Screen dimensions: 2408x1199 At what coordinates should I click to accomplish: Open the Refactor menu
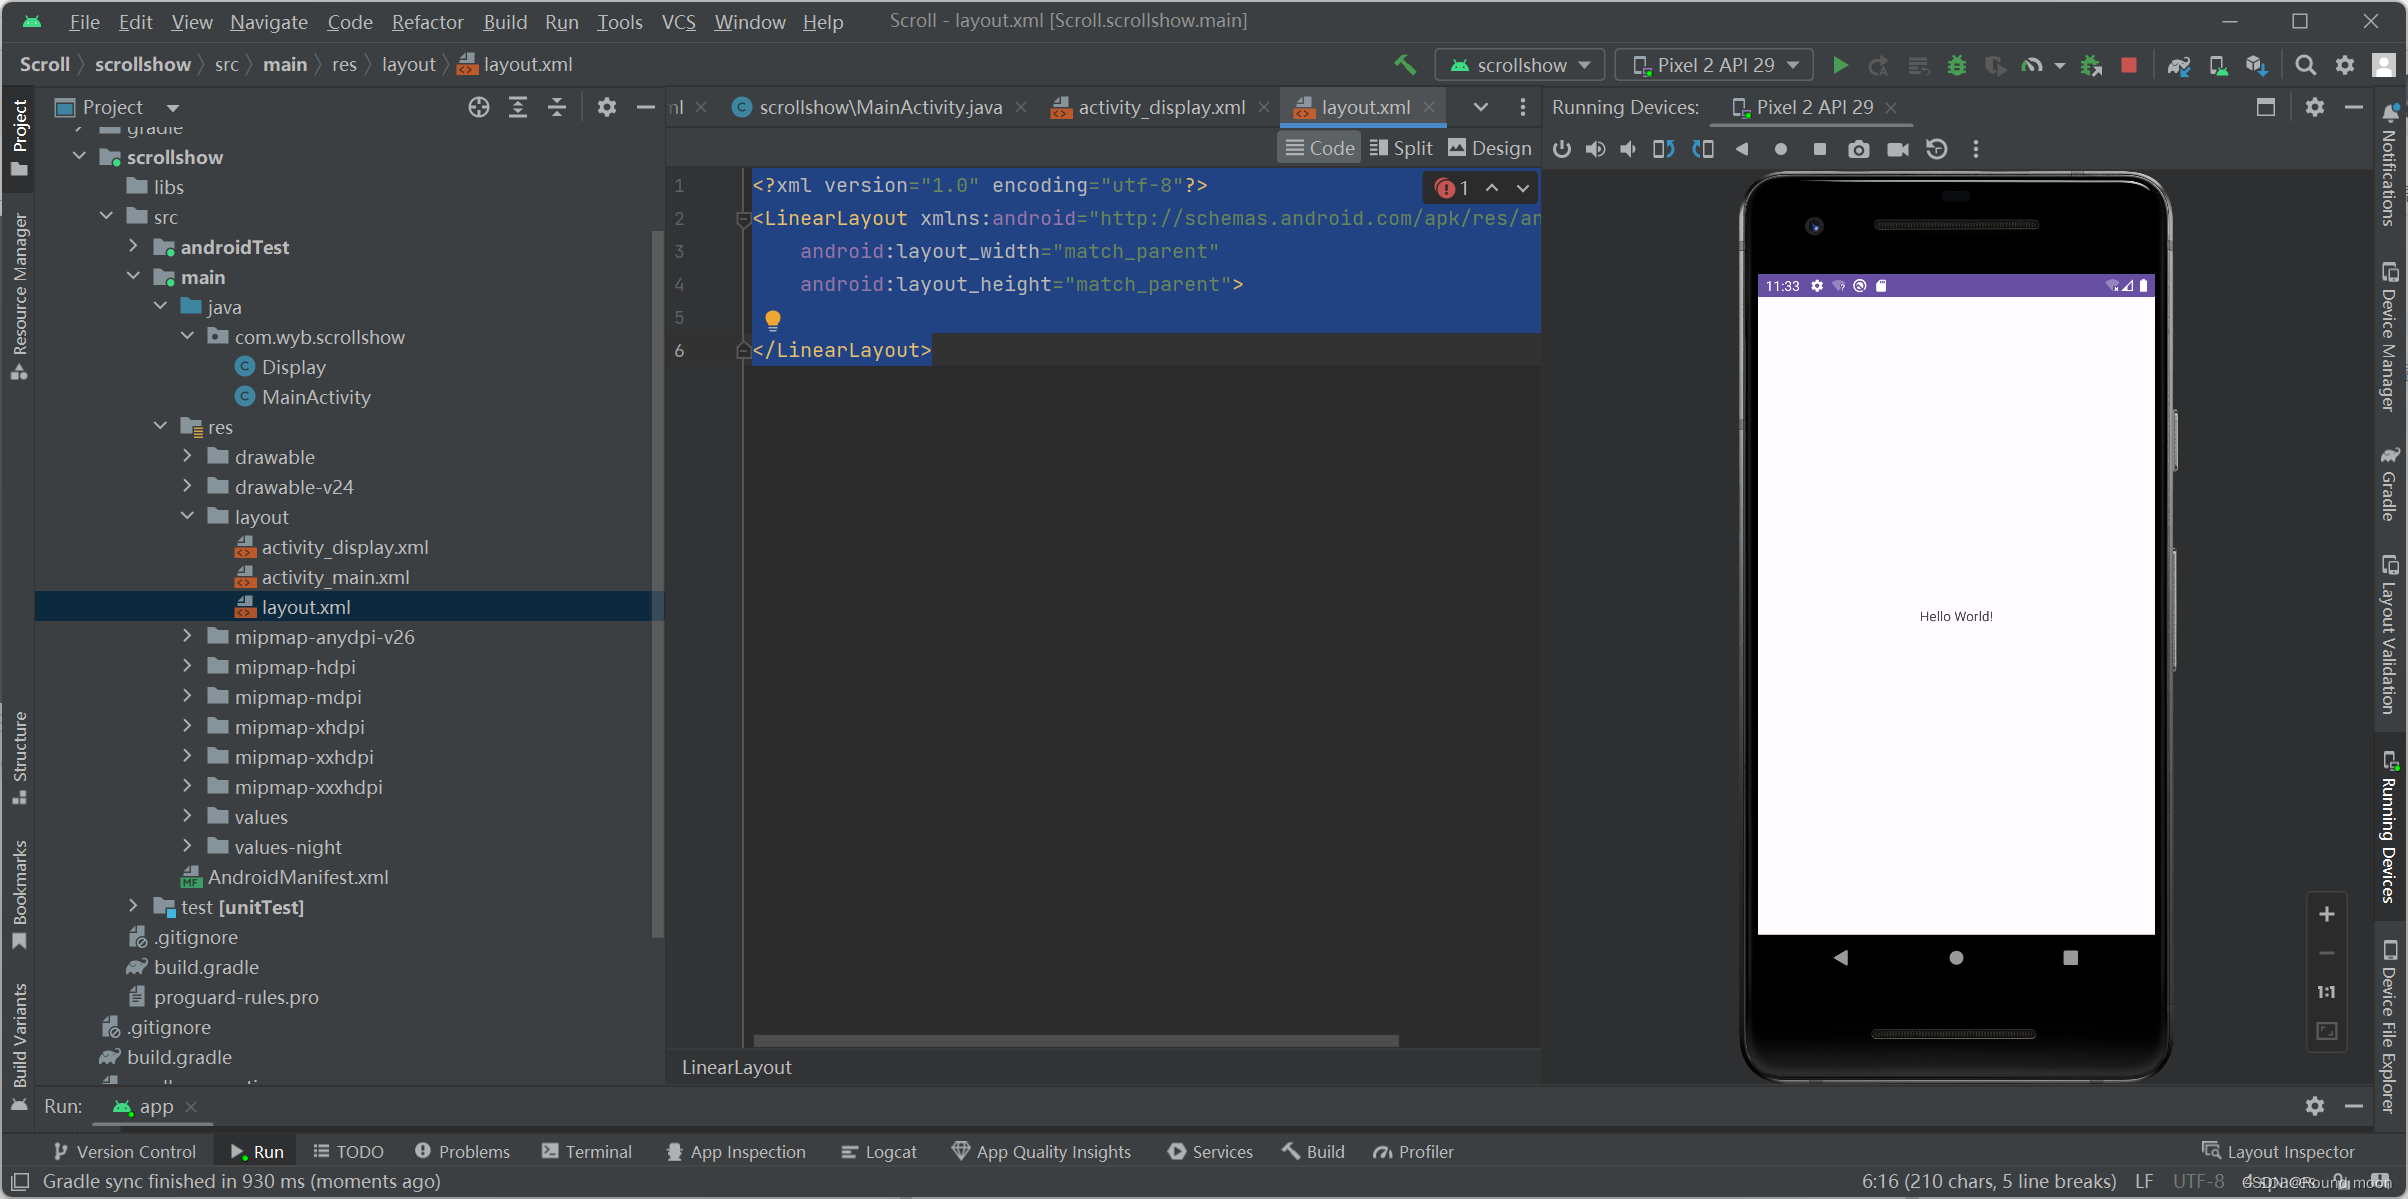427,22
